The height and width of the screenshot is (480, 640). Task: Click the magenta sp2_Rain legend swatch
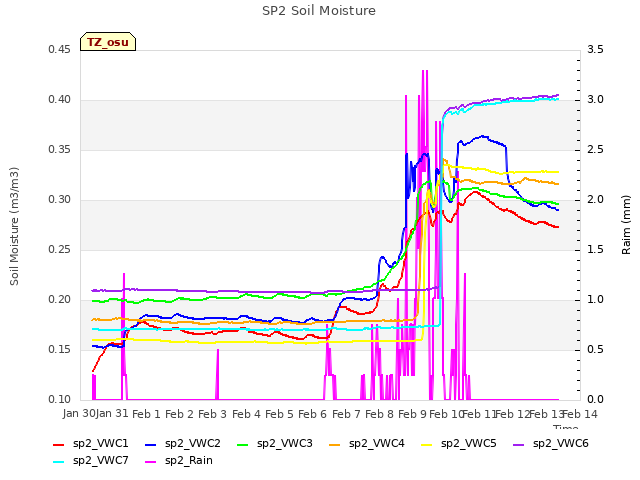coord(151,462)
